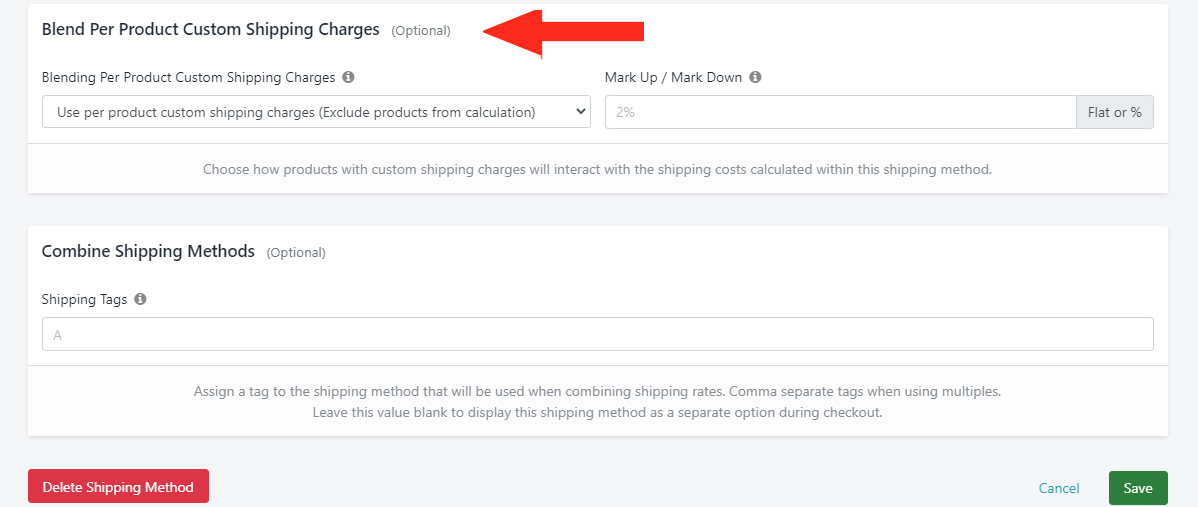The width and height of the screenshot is (1198, 507).
Task: Focus the Shipping Tags text field
Action: tap(597, 334)
